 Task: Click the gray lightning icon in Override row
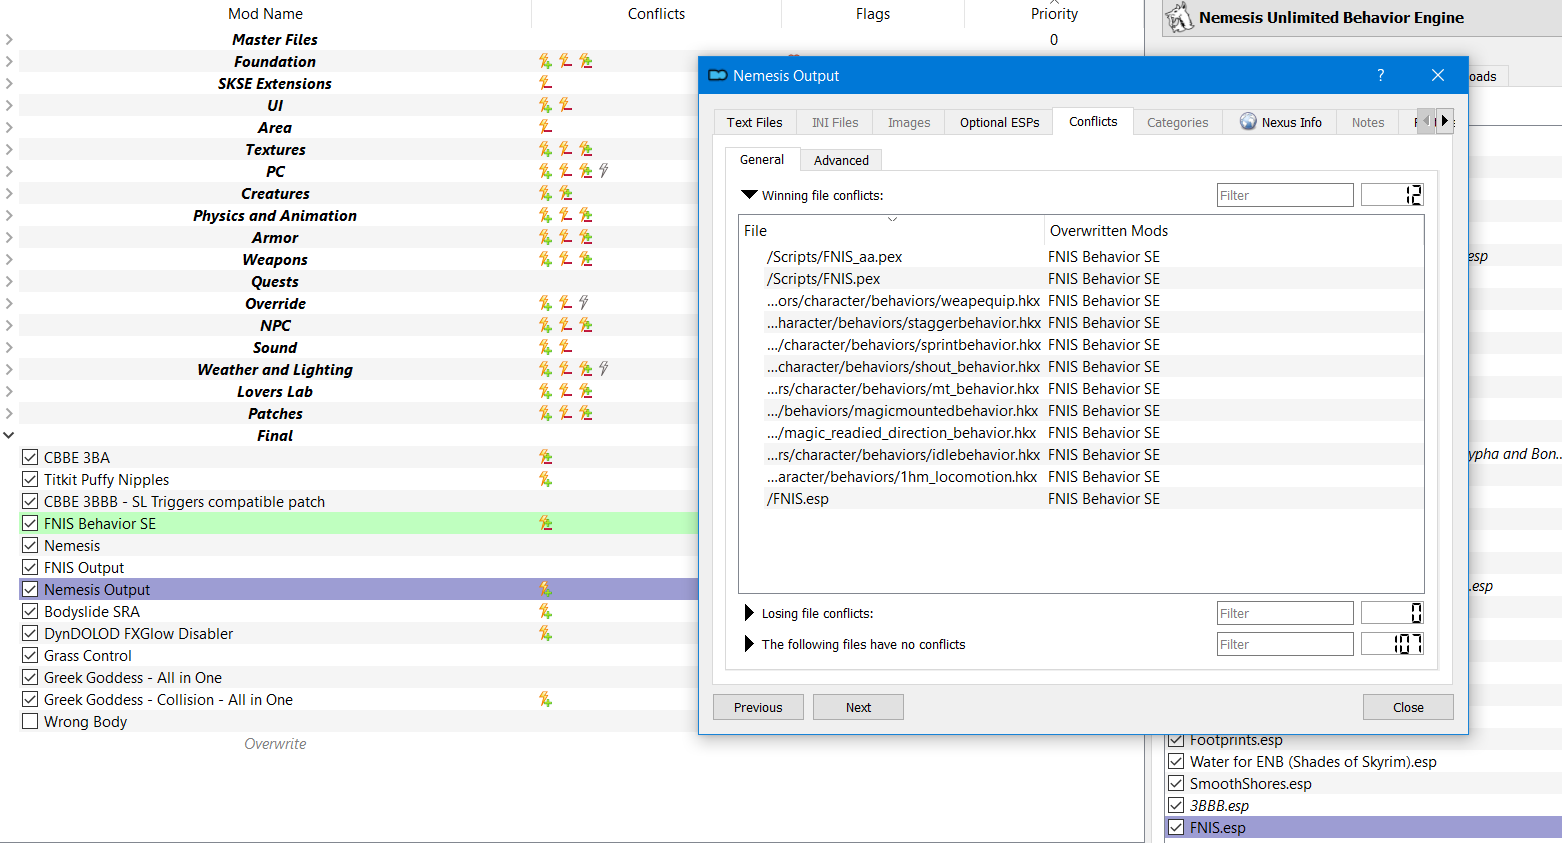[x=584, y=303]
